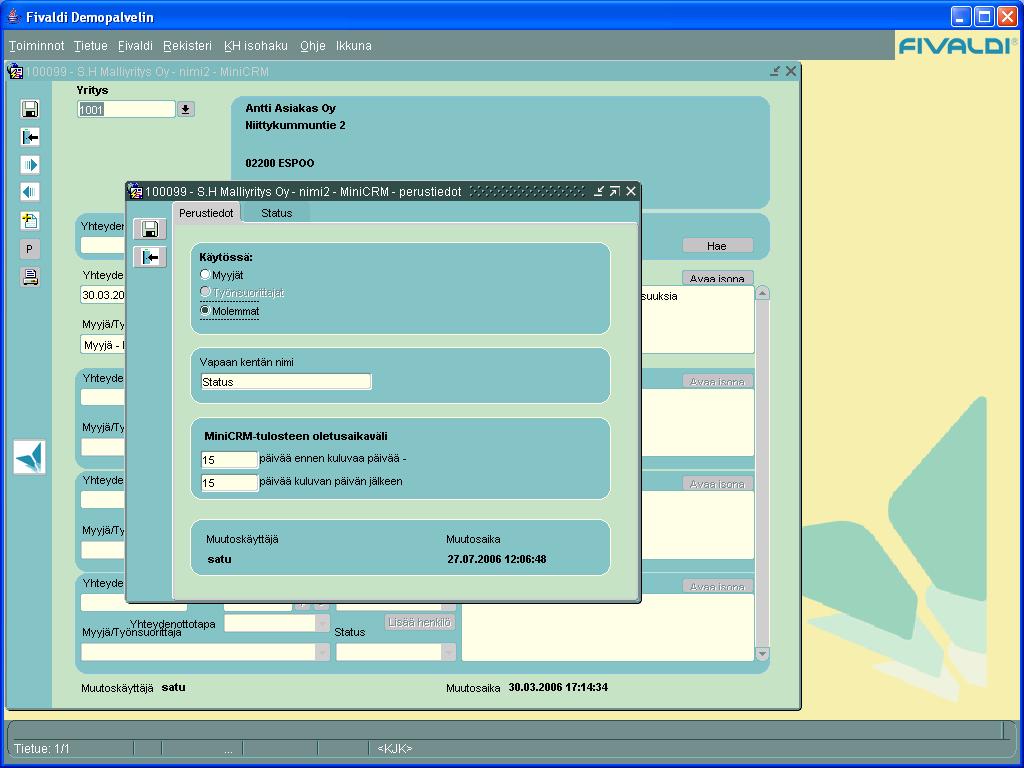Switch to the Perustiedot tab
This screenshot has width=1024, height=768.
pyautogui.click(x=206, y=213)
